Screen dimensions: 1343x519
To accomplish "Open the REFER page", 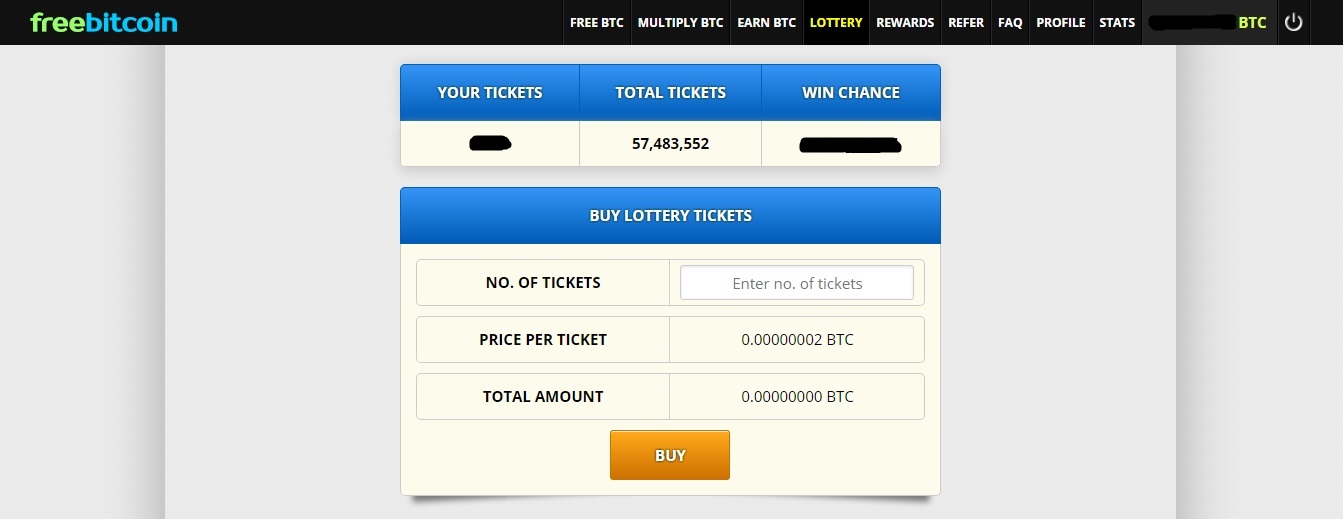I will pos(966,22).
